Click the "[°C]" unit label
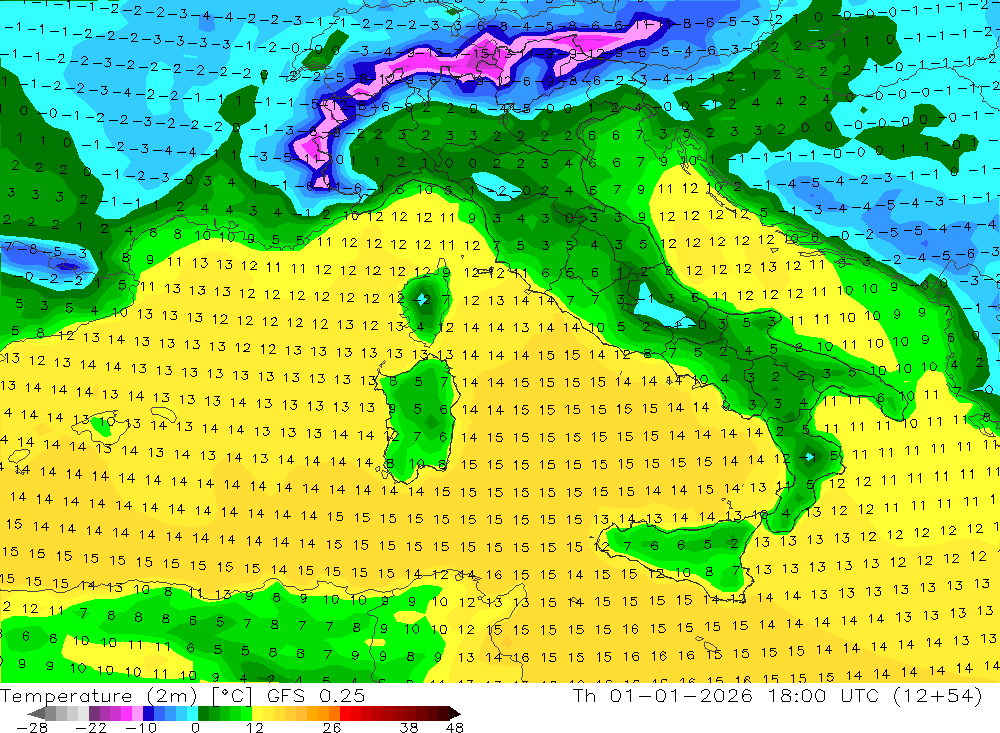The width and height of the screenshot is (1000, 733). pyautogui.click(x=232, y=695)
